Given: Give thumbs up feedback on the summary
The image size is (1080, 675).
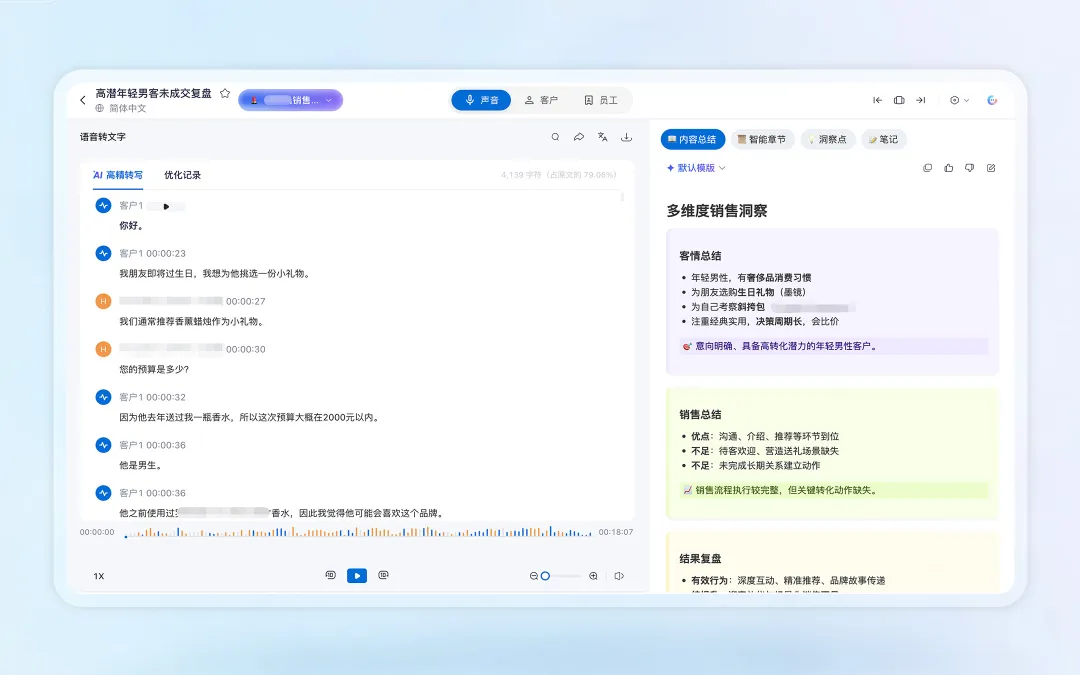Looking at the screenshot, I should [949, 168].
